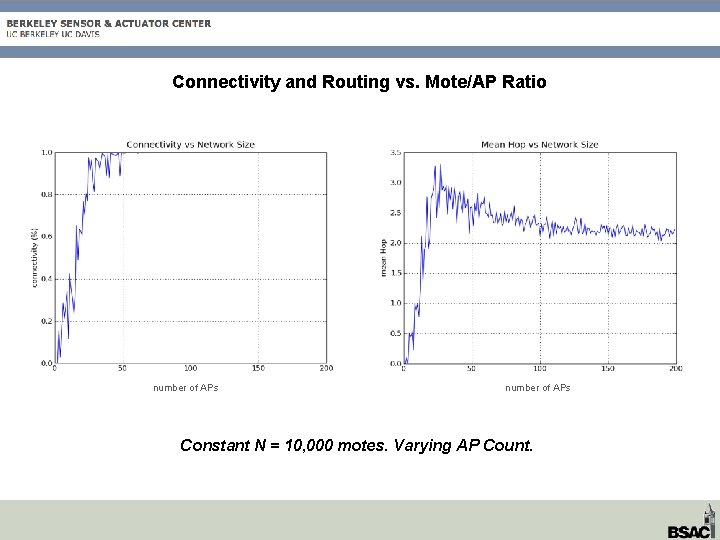
Task: Click the 0.8 tick on connectivity chart
Action: tap(46, 194)
